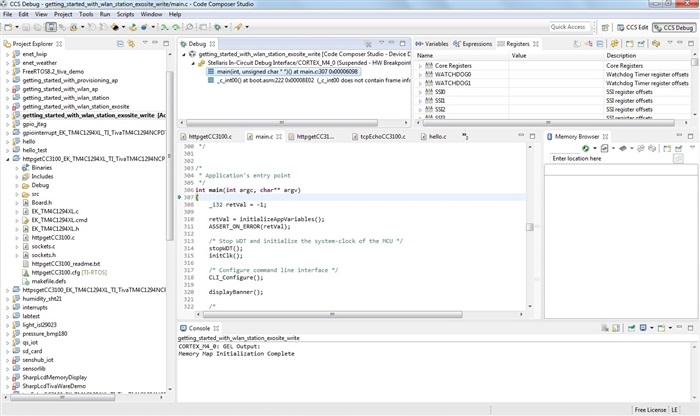The image size is (700, 416).
Task: Click the highlighted save toolbar button
Action: click(51, 27)
